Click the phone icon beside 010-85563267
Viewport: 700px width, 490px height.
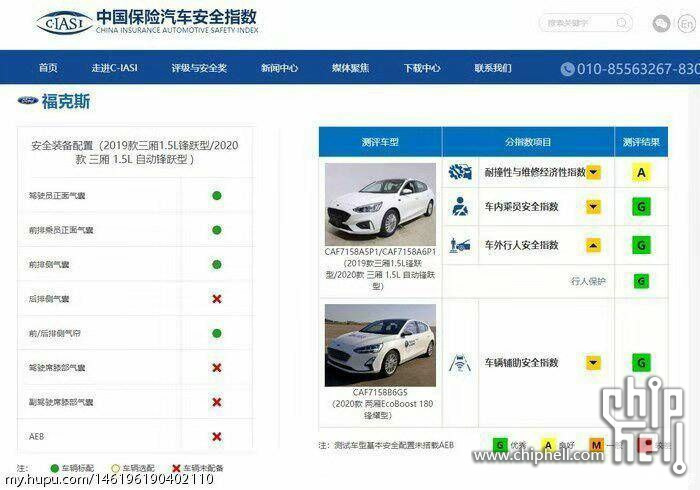click(x=567, y=69)
